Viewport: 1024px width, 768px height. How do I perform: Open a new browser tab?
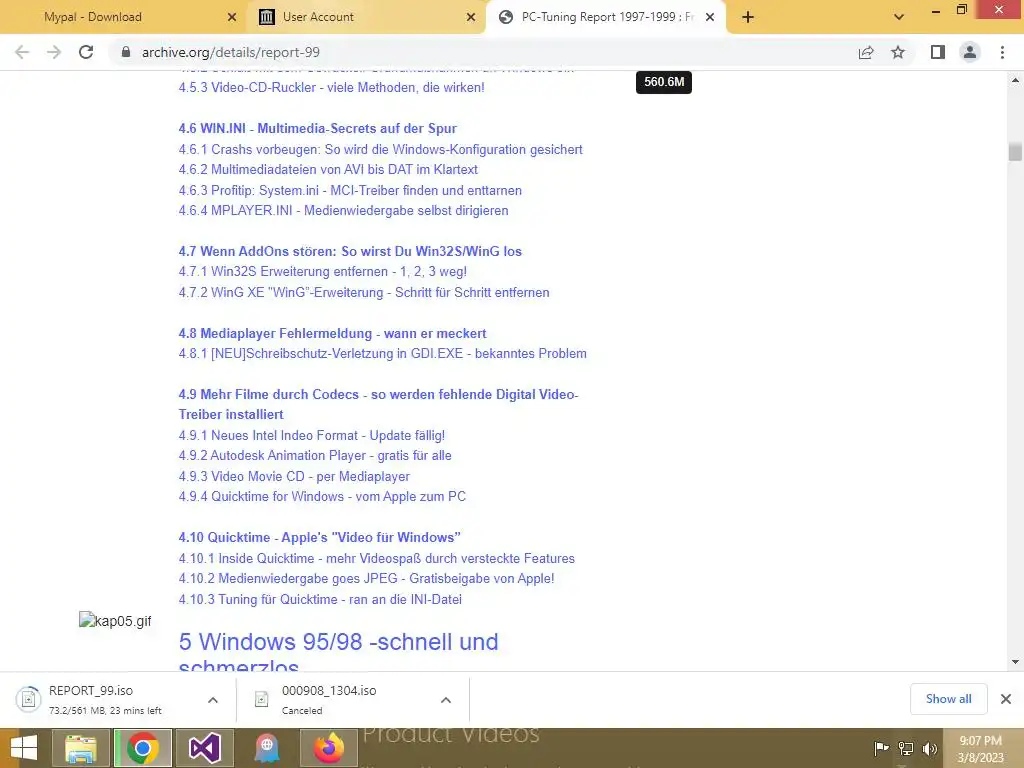pos(748,17)
